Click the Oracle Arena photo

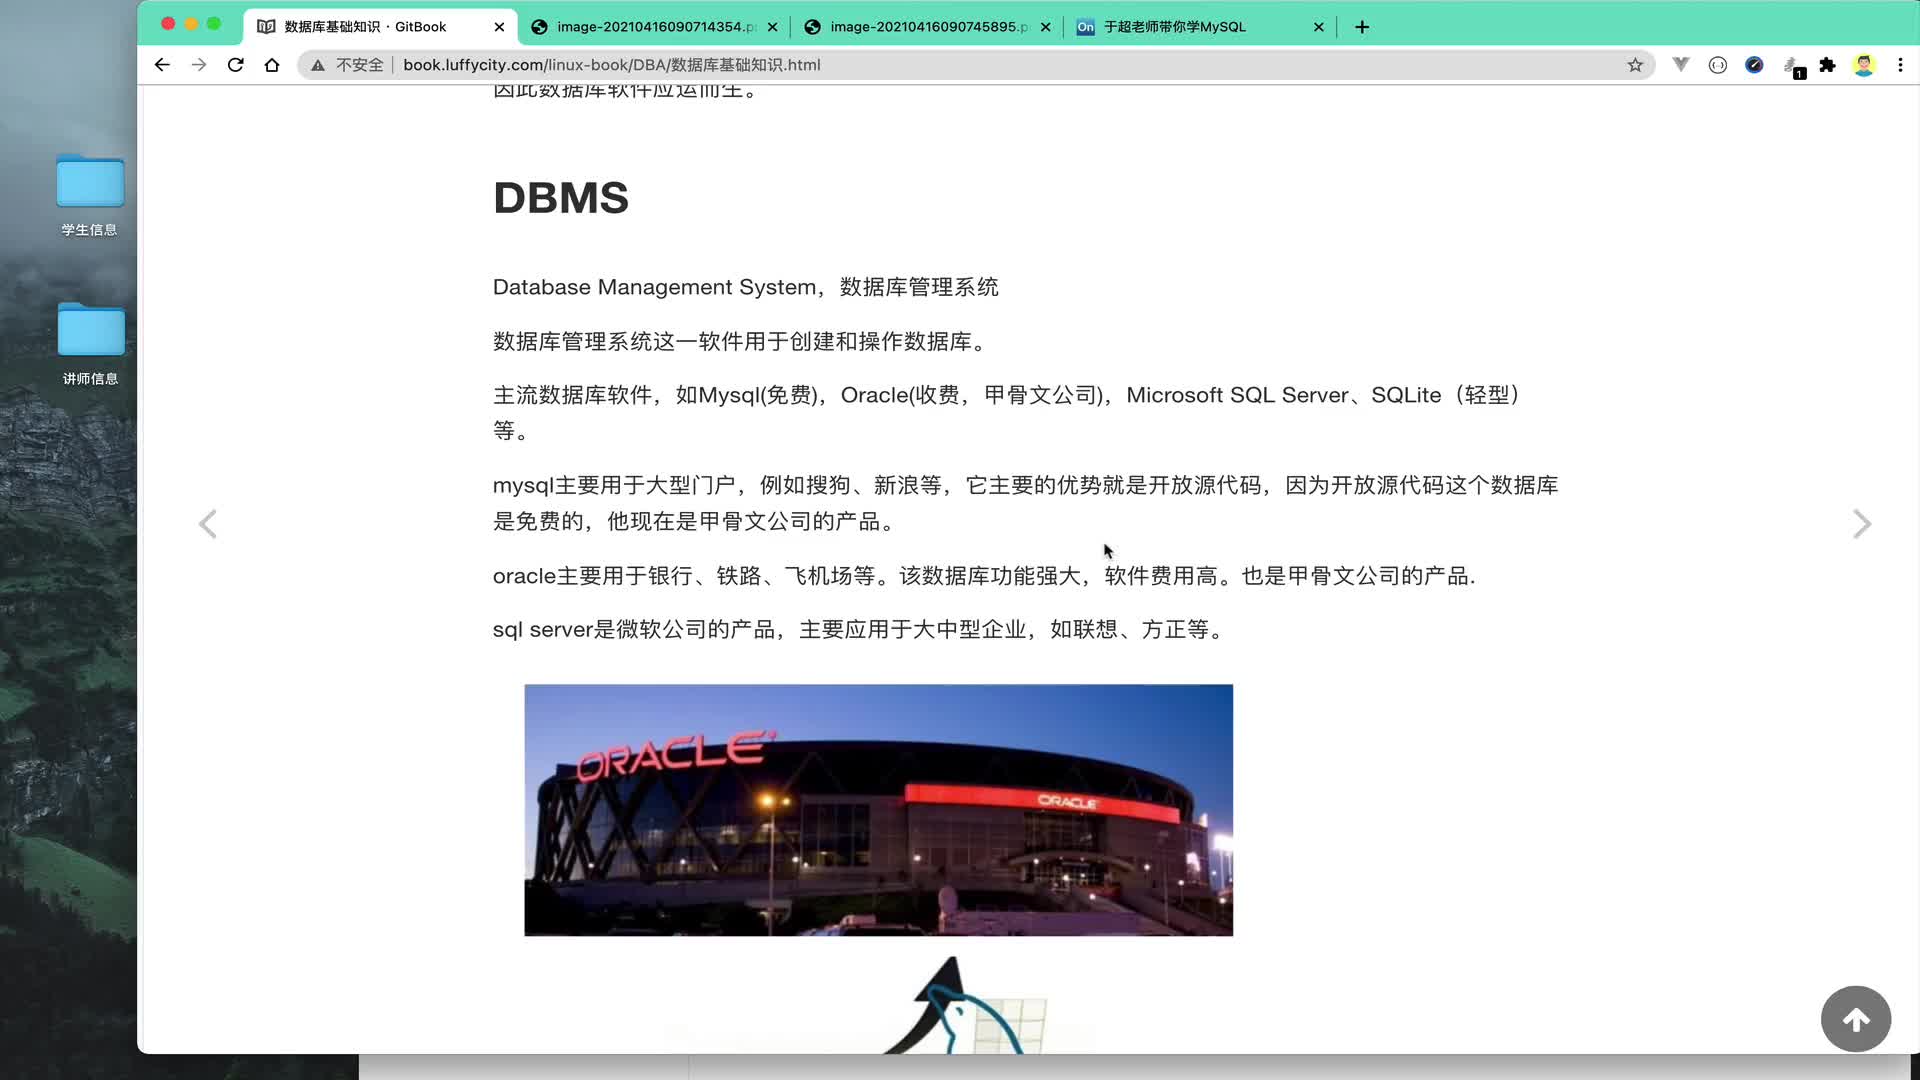[x=878, y=810]
